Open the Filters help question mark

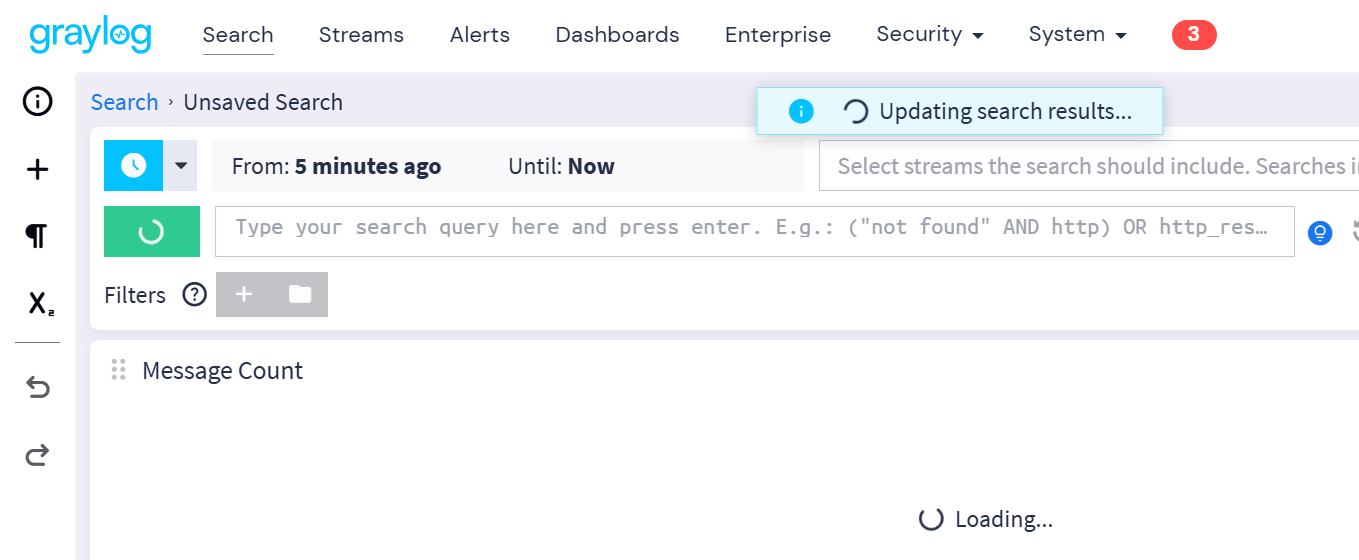click(194, 295)
